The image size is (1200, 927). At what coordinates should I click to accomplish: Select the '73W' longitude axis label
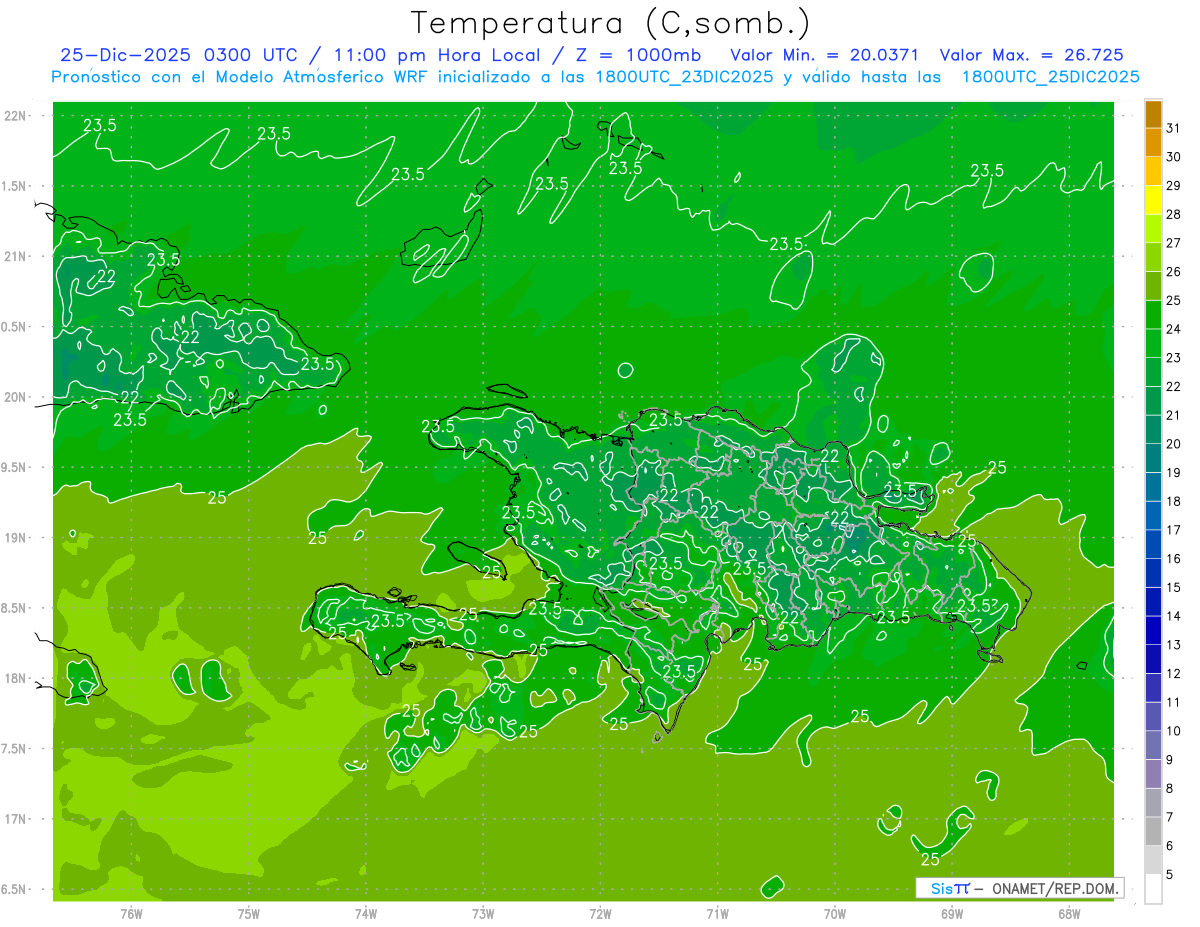coord(483,913)
